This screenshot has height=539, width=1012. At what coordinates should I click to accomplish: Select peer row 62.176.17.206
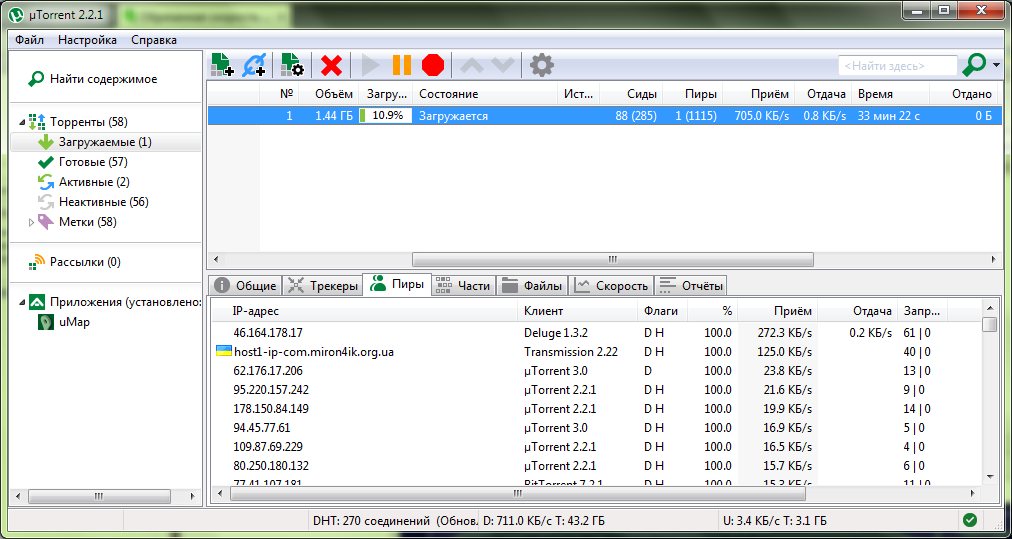coord(597,371)
